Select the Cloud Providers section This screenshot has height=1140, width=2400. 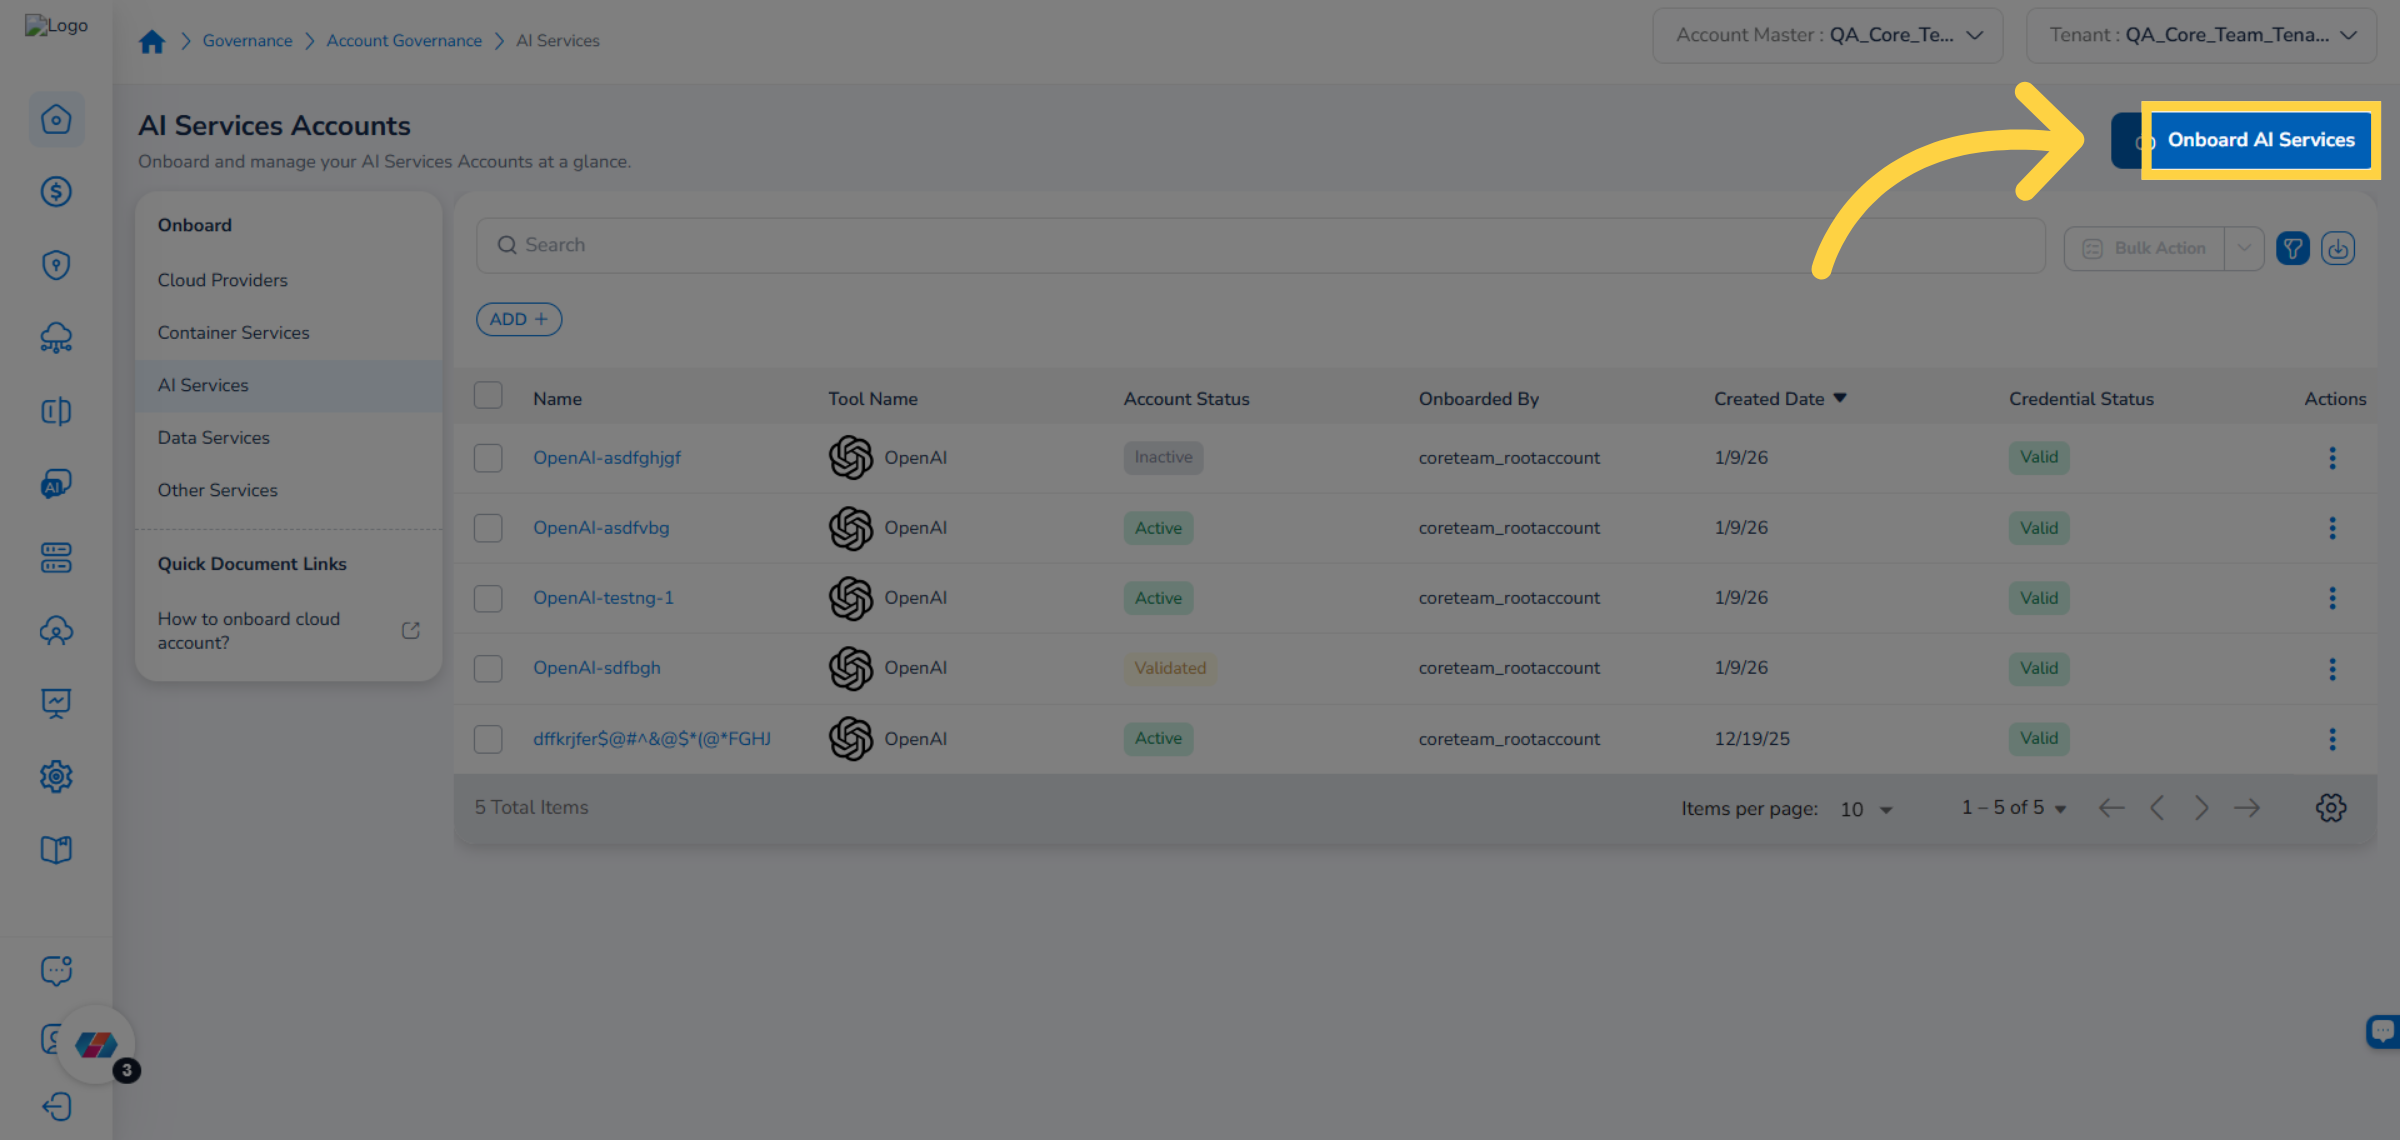click(222, 280)
